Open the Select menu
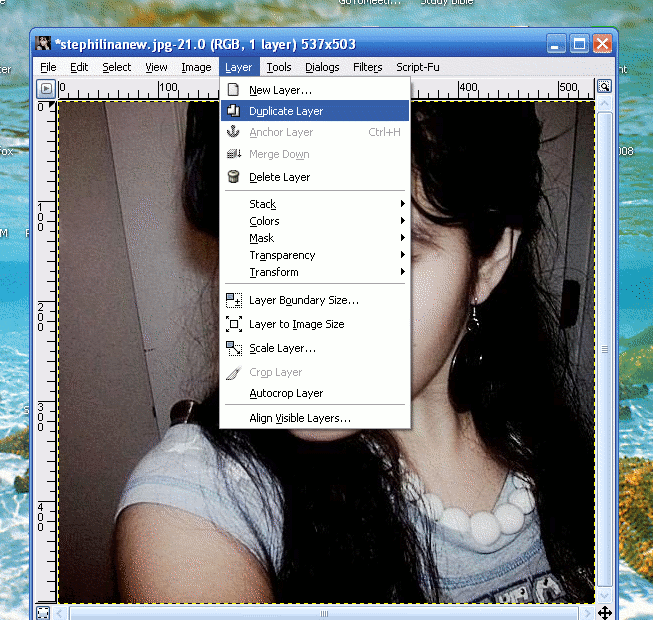The height and width of the screenshot is (620, 653). click(117, 67)
